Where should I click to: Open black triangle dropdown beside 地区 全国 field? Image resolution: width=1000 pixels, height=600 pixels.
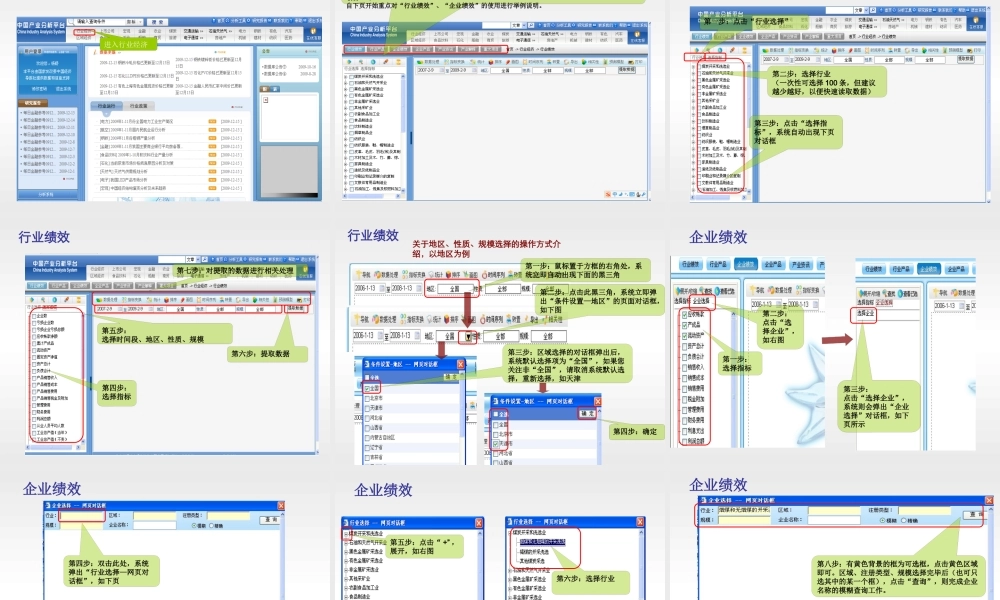point(468,336)
